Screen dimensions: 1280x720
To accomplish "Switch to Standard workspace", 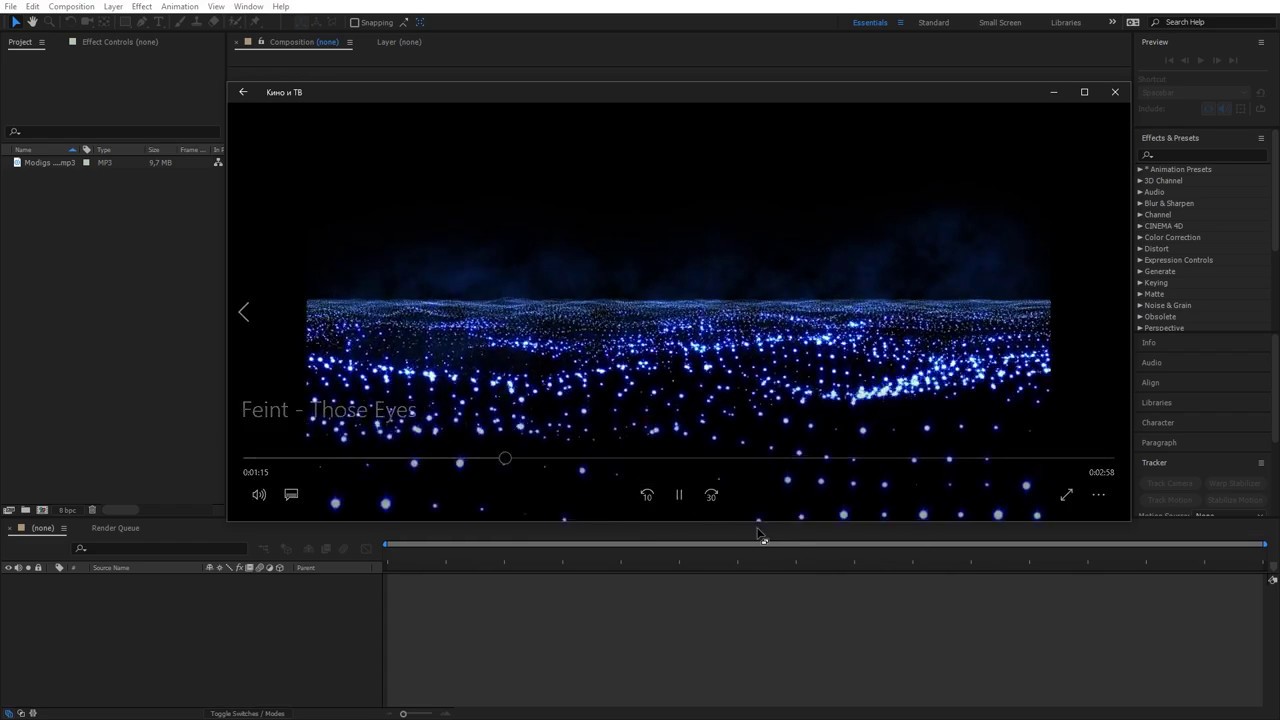I will click(934, 22).
